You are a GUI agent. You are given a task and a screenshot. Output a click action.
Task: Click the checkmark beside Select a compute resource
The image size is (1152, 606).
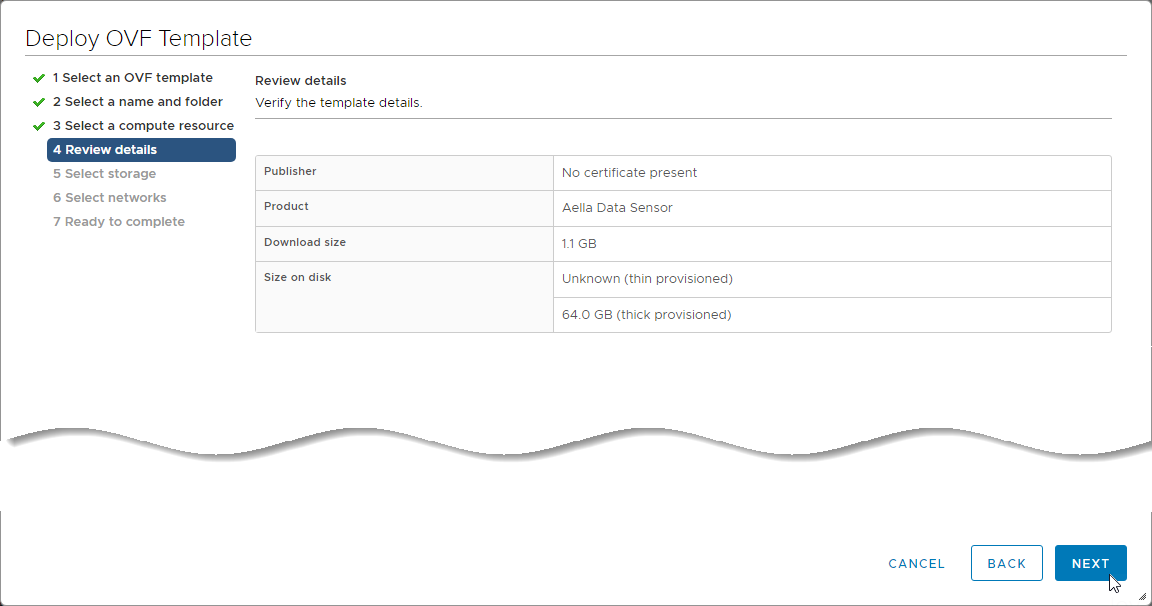pyautogui.click(x=39, y=126)
